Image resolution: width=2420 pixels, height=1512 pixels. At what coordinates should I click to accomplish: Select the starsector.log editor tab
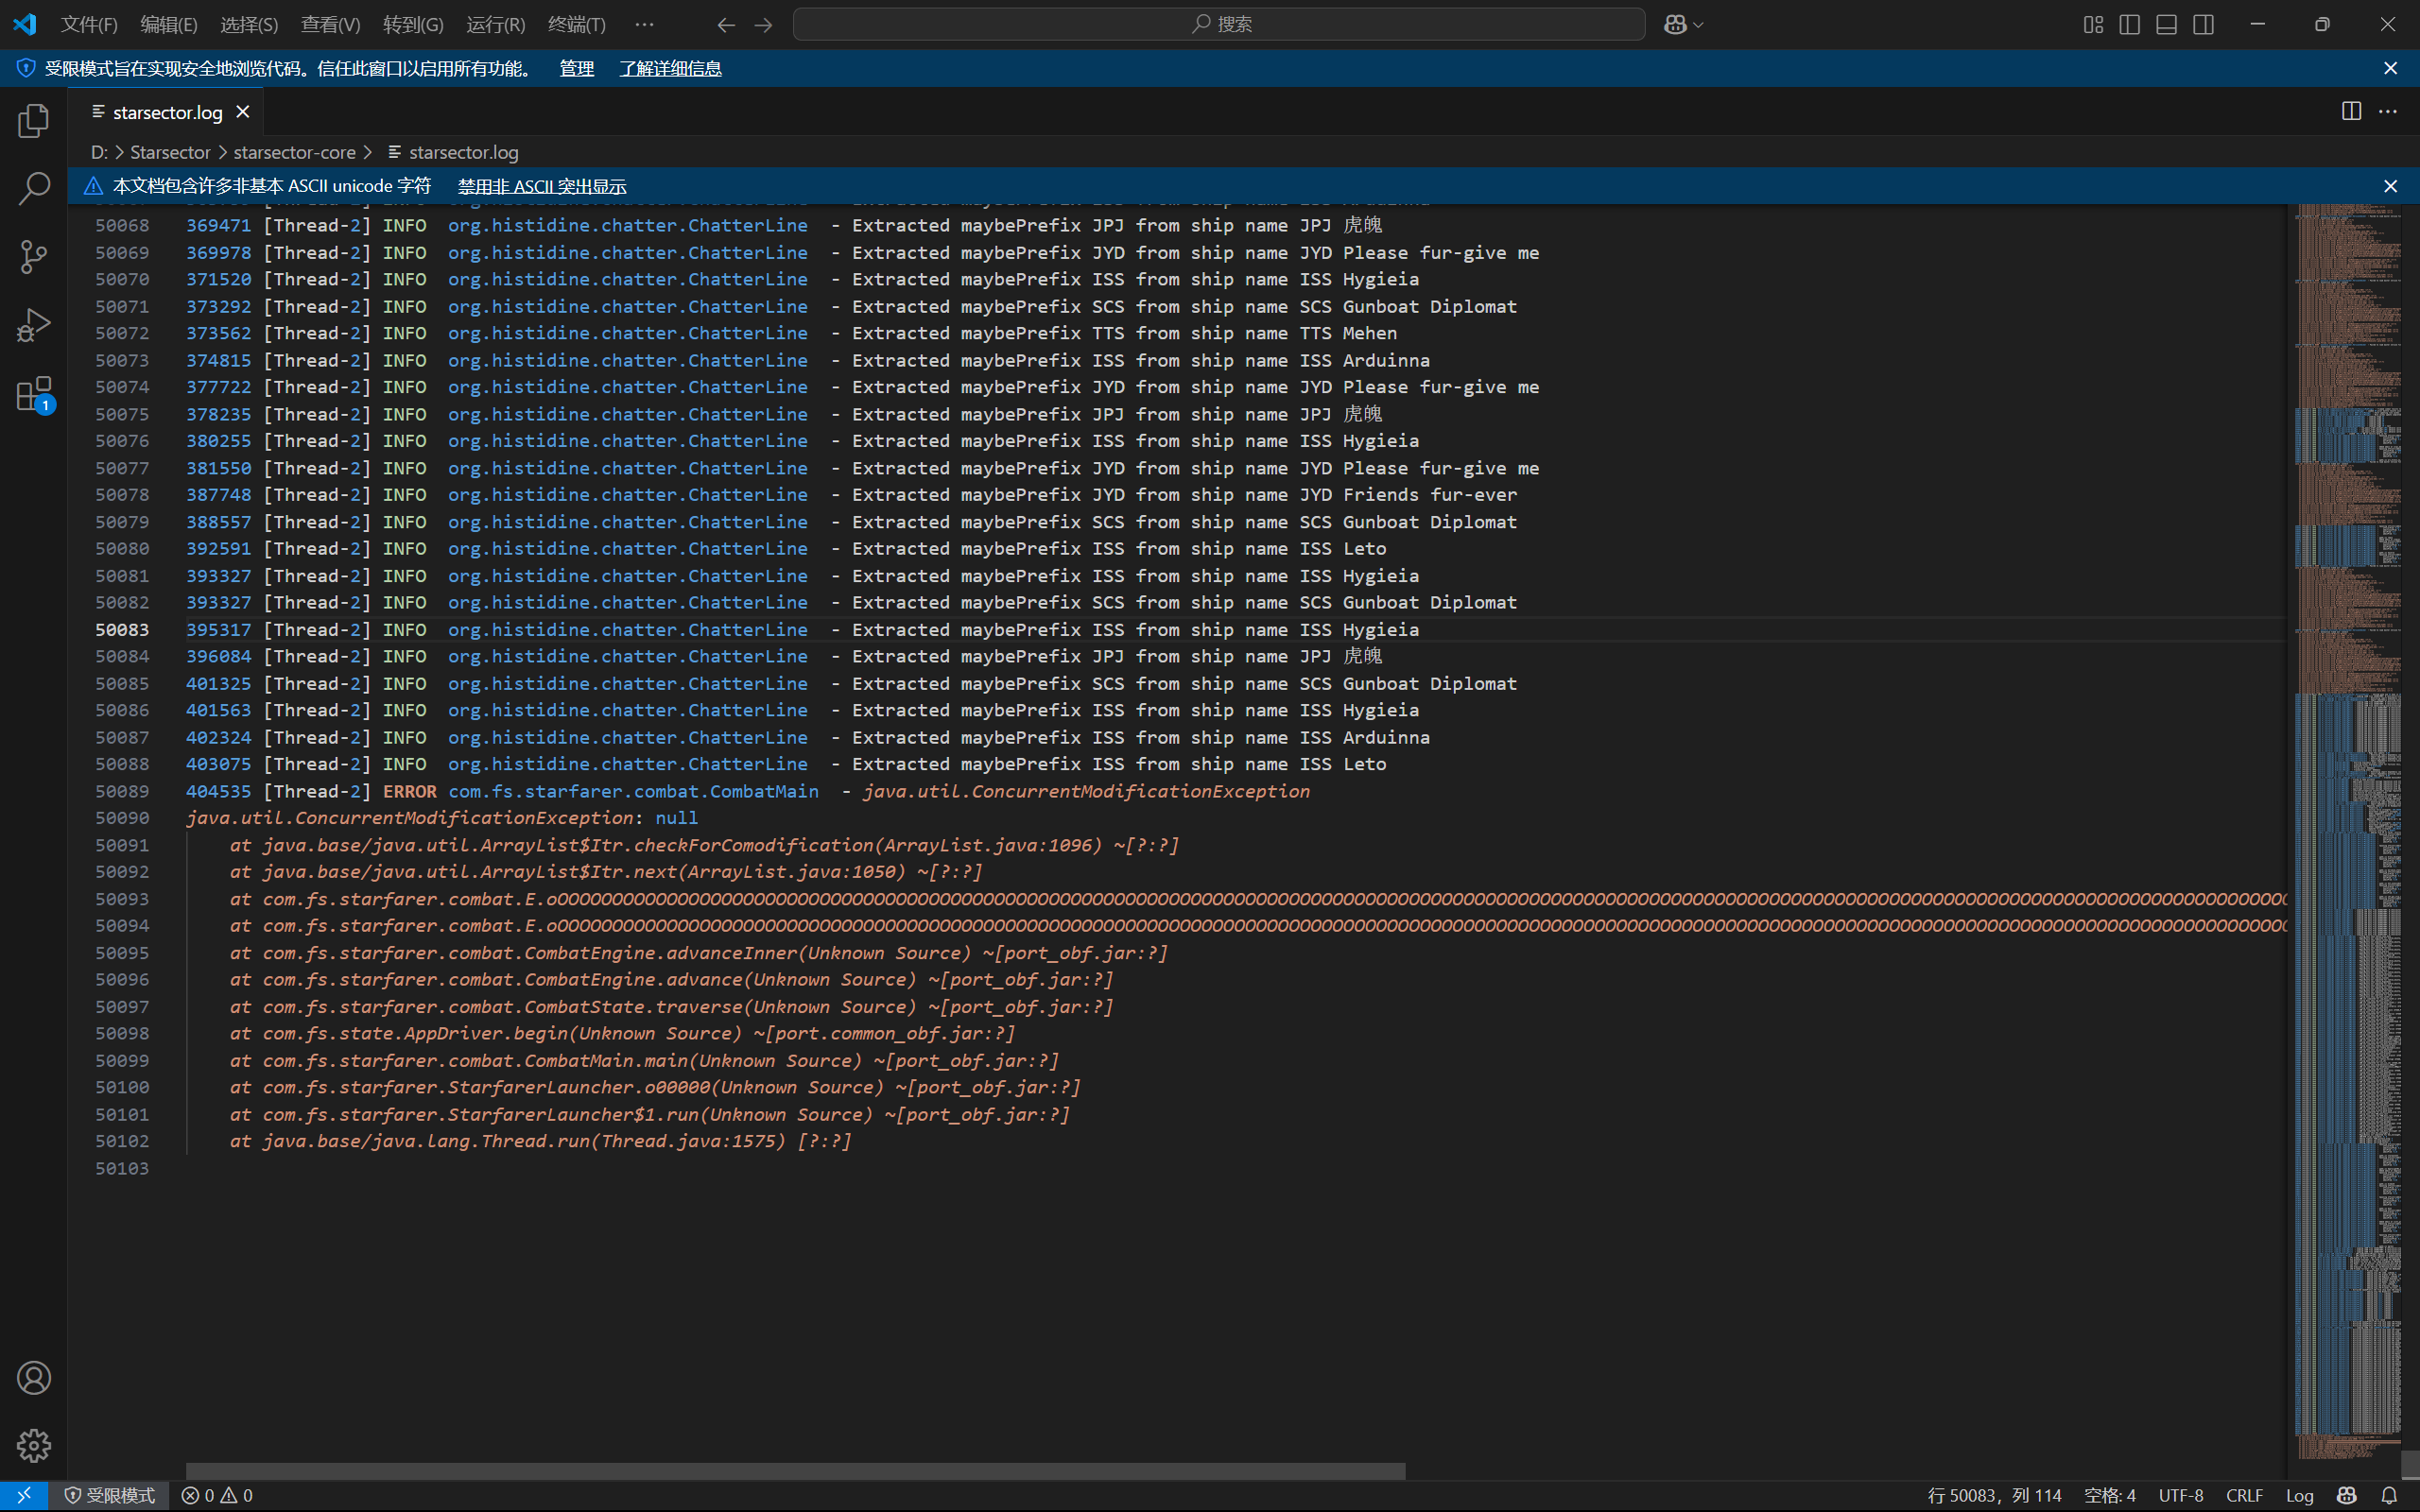click(167, 112)
